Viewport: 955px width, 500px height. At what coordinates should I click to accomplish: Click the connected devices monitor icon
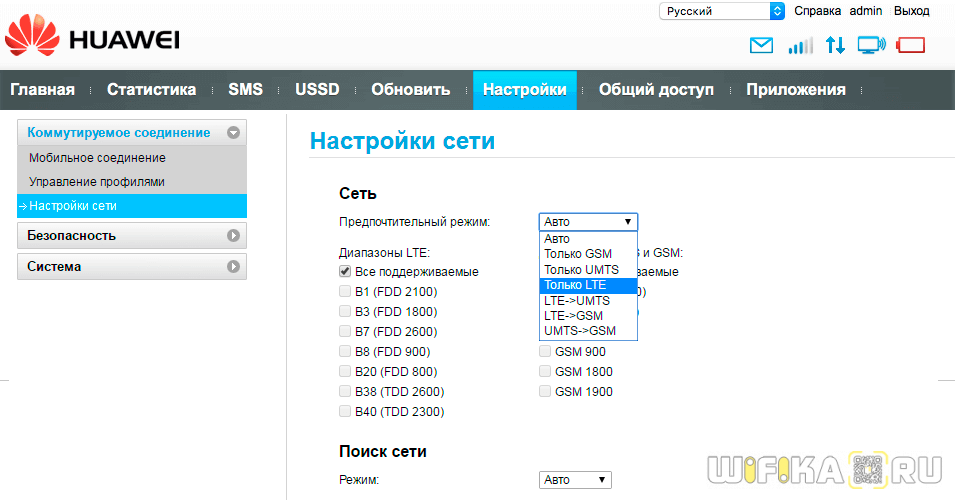872,45
